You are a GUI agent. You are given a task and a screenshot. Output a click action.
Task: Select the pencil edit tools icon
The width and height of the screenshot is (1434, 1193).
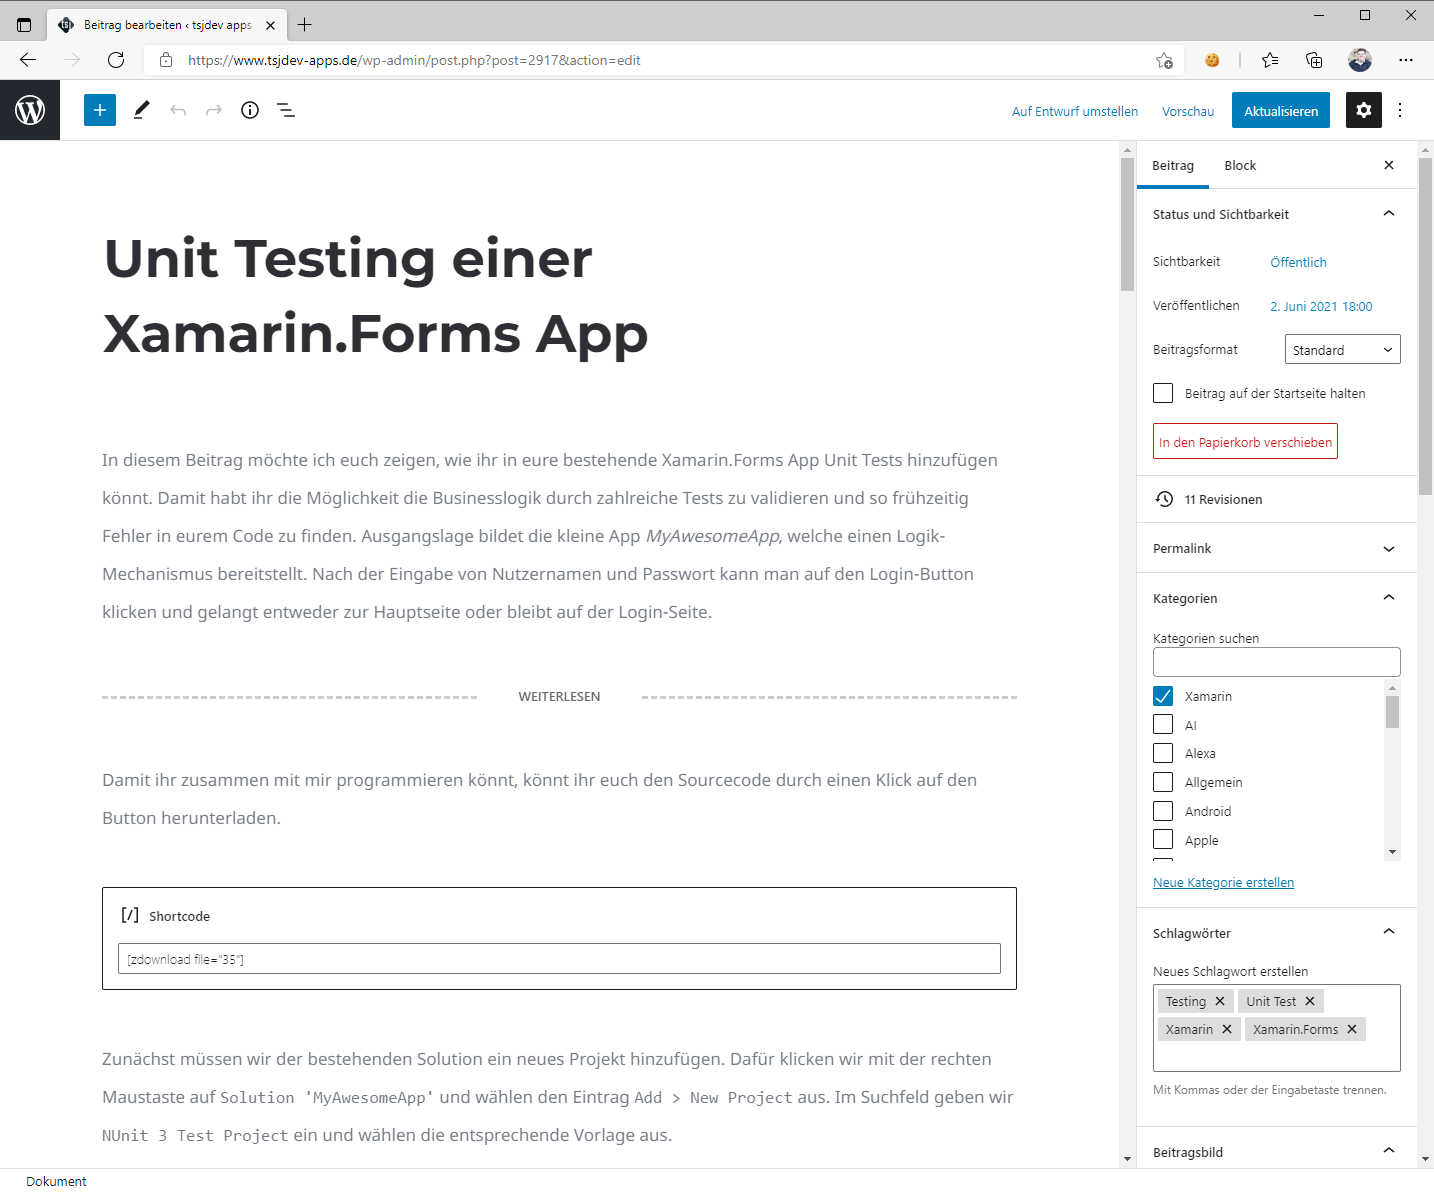(x=141, y=110)
